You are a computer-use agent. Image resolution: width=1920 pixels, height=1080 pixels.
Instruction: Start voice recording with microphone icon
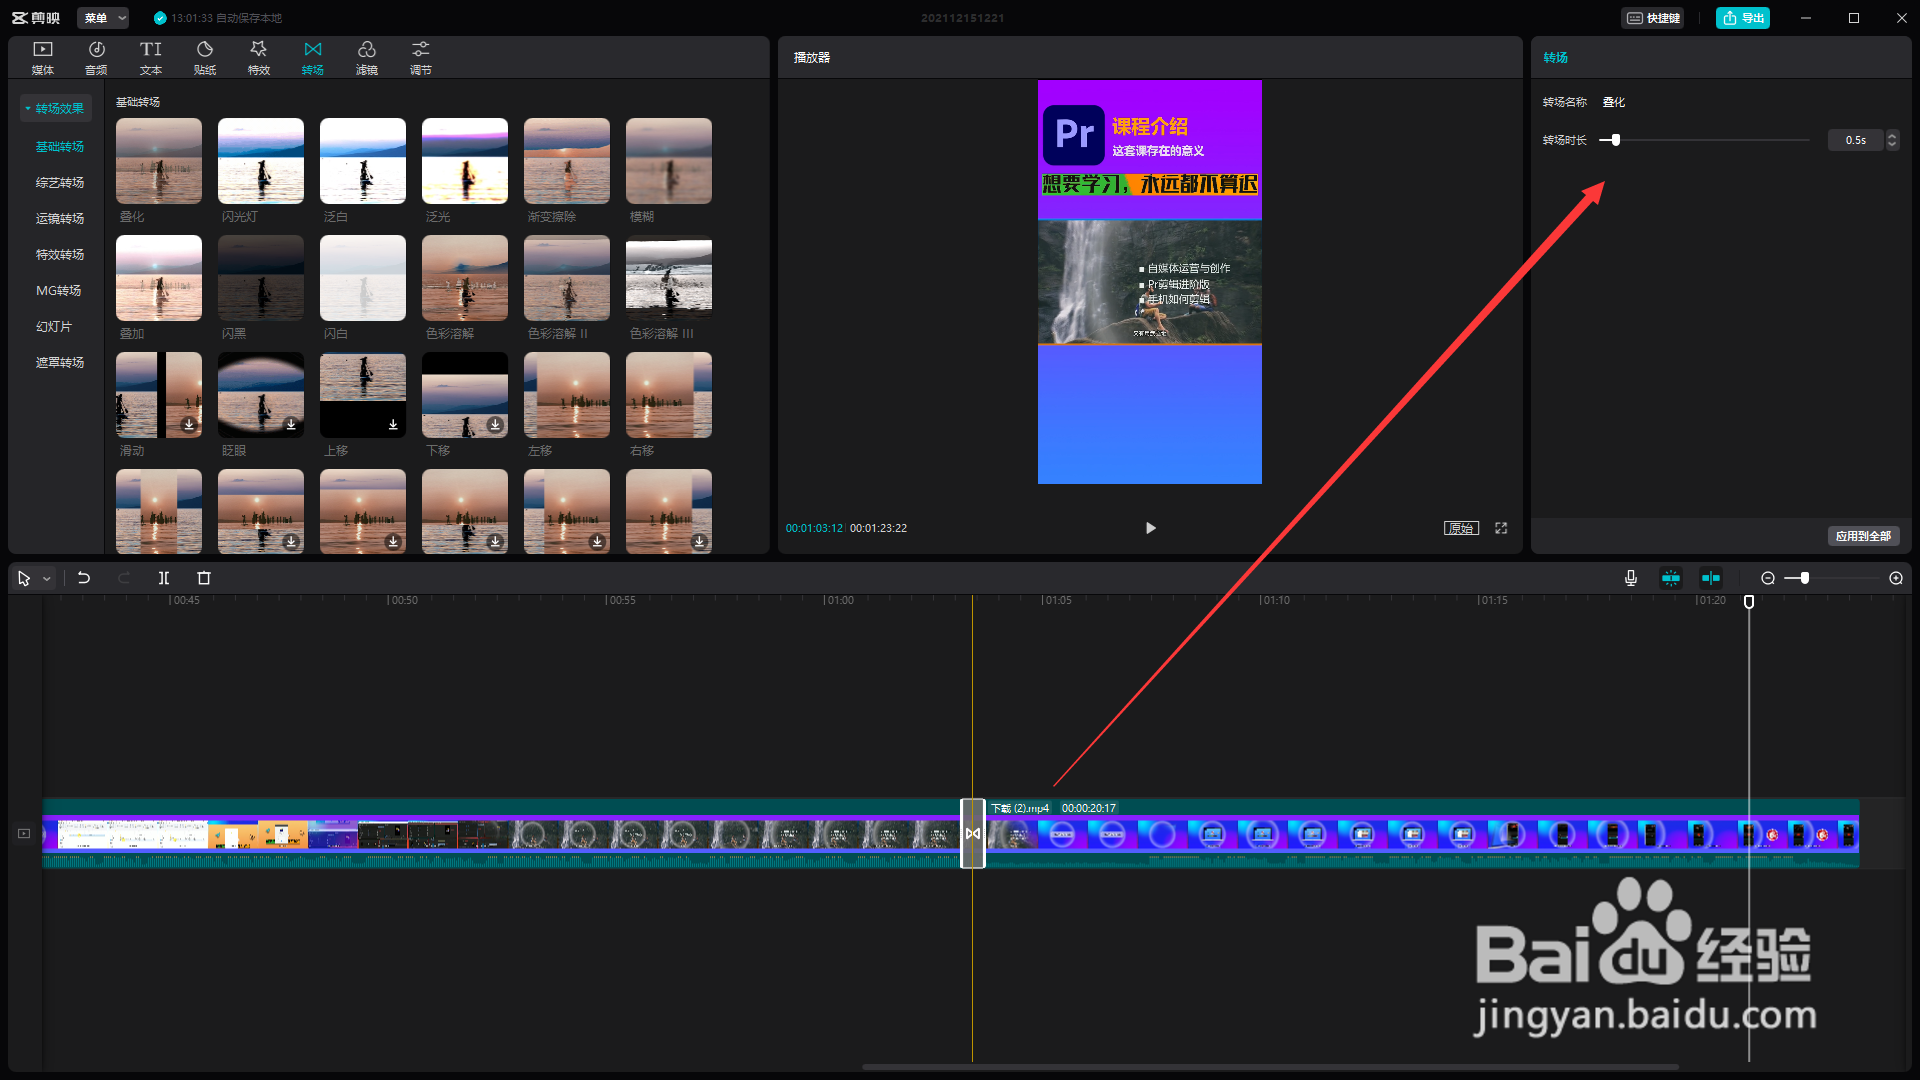[x=1631, y=578]
